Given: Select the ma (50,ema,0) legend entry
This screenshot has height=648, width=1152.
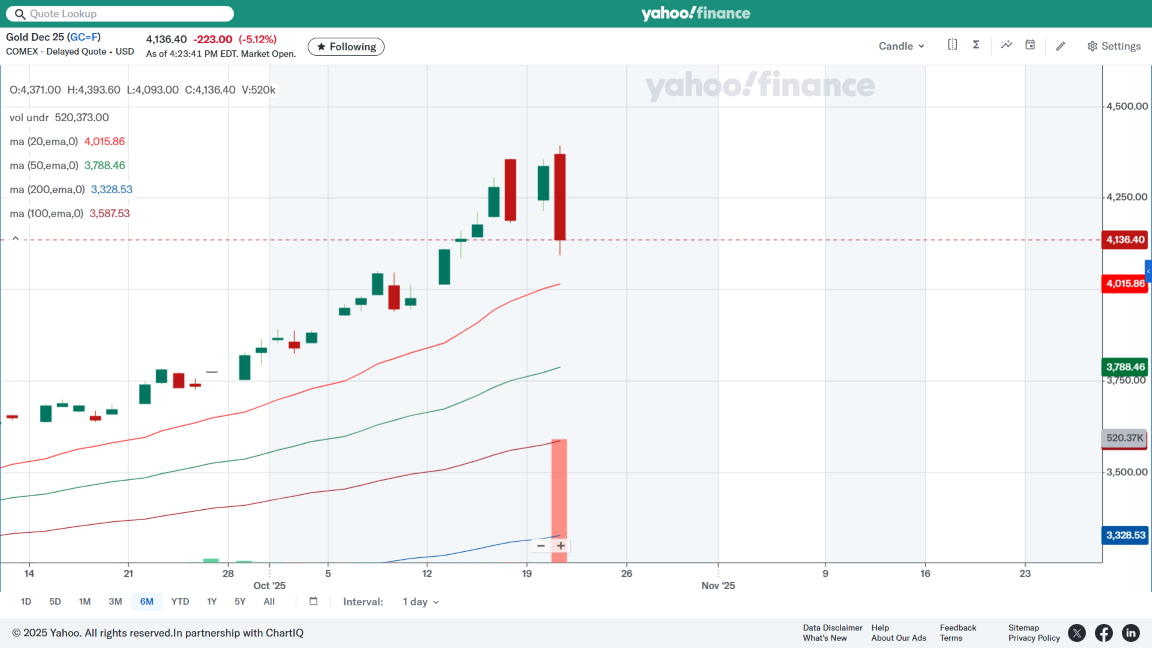Looking at the screenshot, I should (67, 165).
